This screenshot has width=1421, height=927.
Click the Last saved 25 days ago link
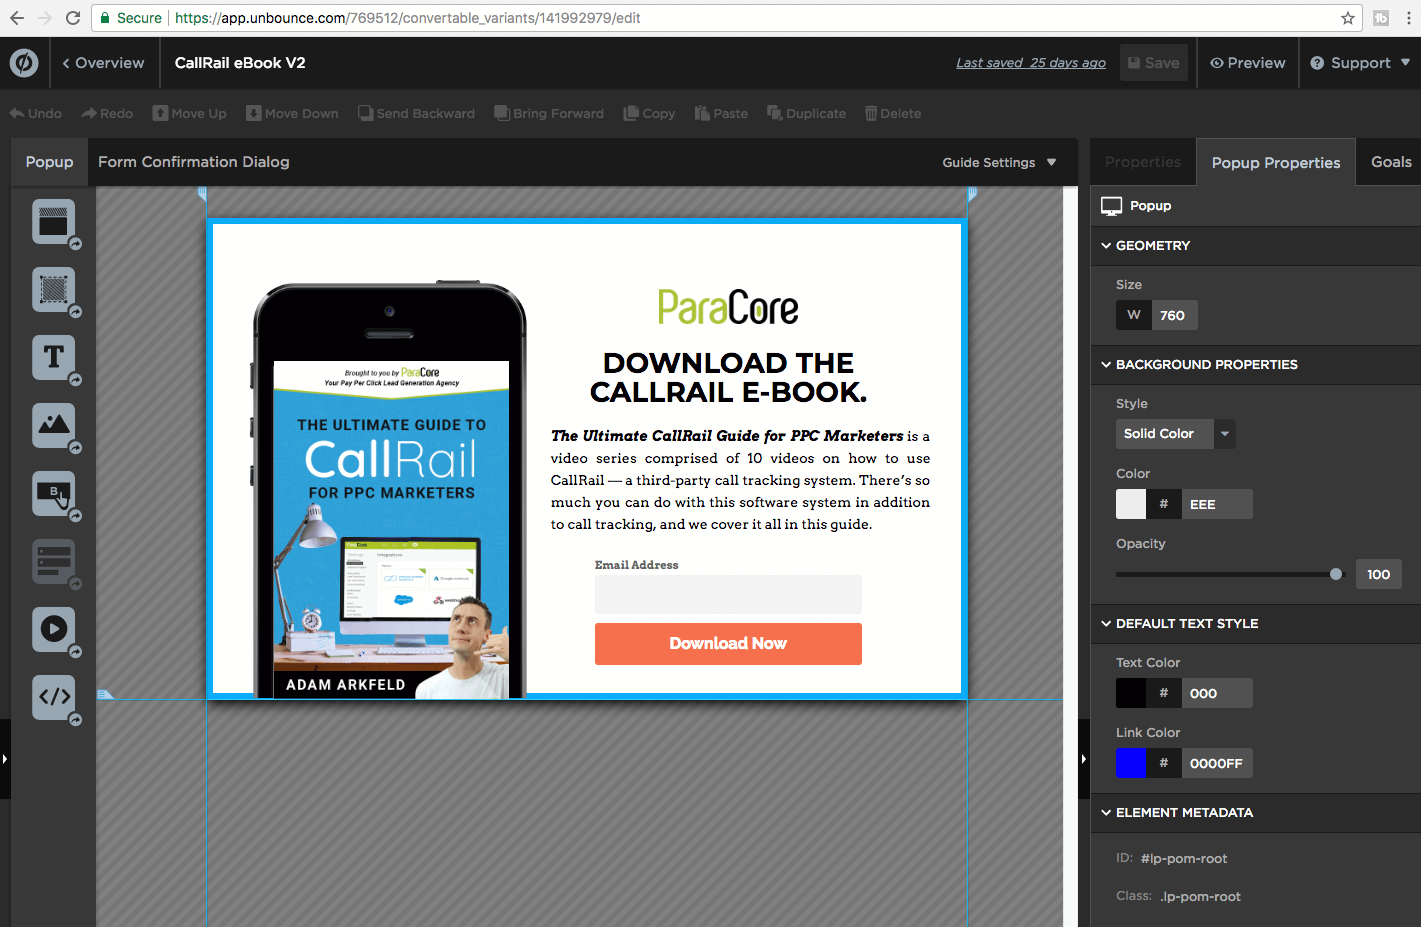[x=1031, y=63]
